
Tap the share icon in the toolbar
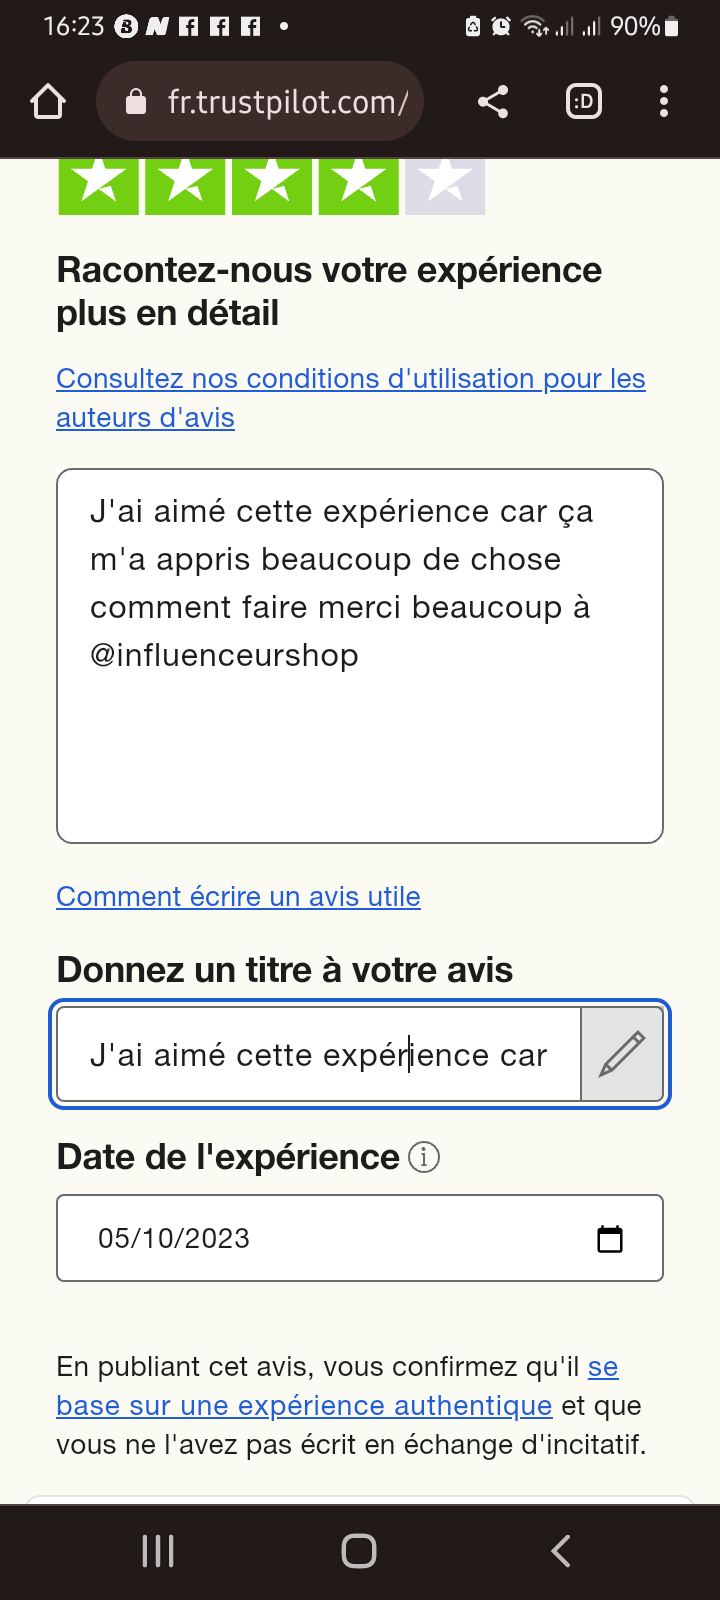click(492, 102)
